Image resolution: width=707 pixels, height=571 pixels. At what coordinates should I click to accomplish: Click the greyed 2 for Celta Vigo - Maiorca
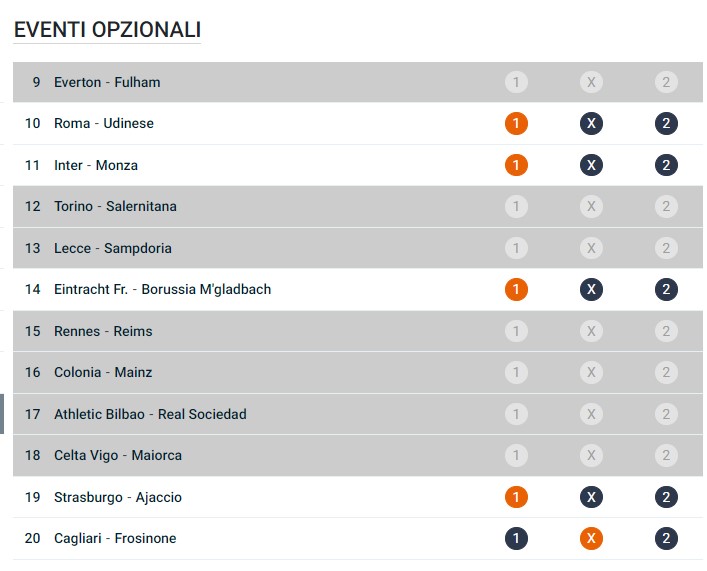[x=667, y=456]
